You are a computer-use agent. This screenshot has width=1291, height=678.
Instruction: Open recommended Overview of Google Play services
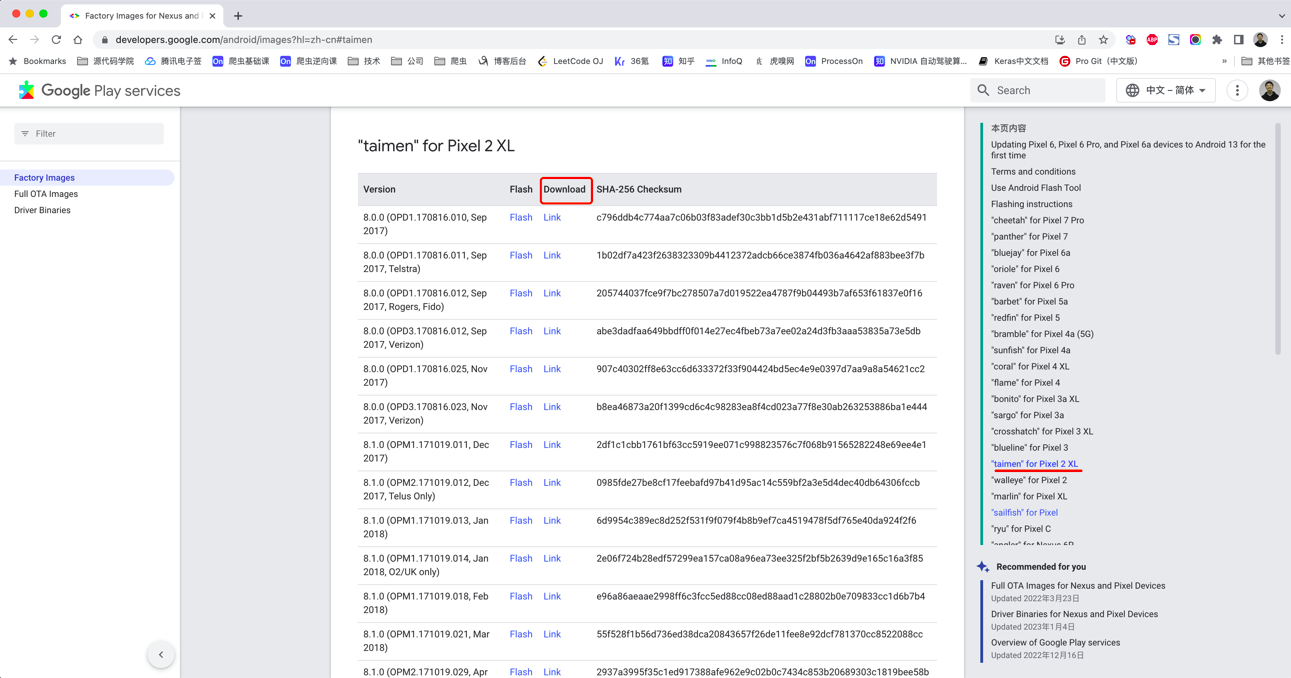(1055, 643)
